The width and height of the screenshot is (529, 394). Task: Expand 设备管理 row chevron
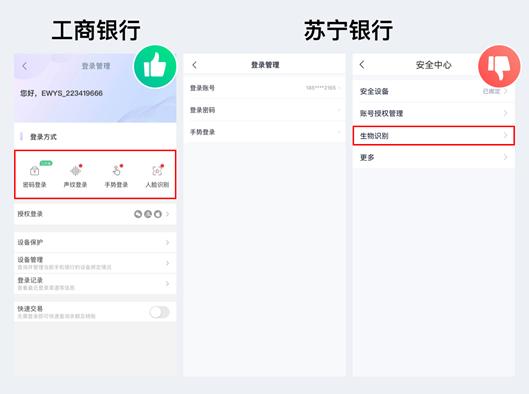[x=168, y=263]
